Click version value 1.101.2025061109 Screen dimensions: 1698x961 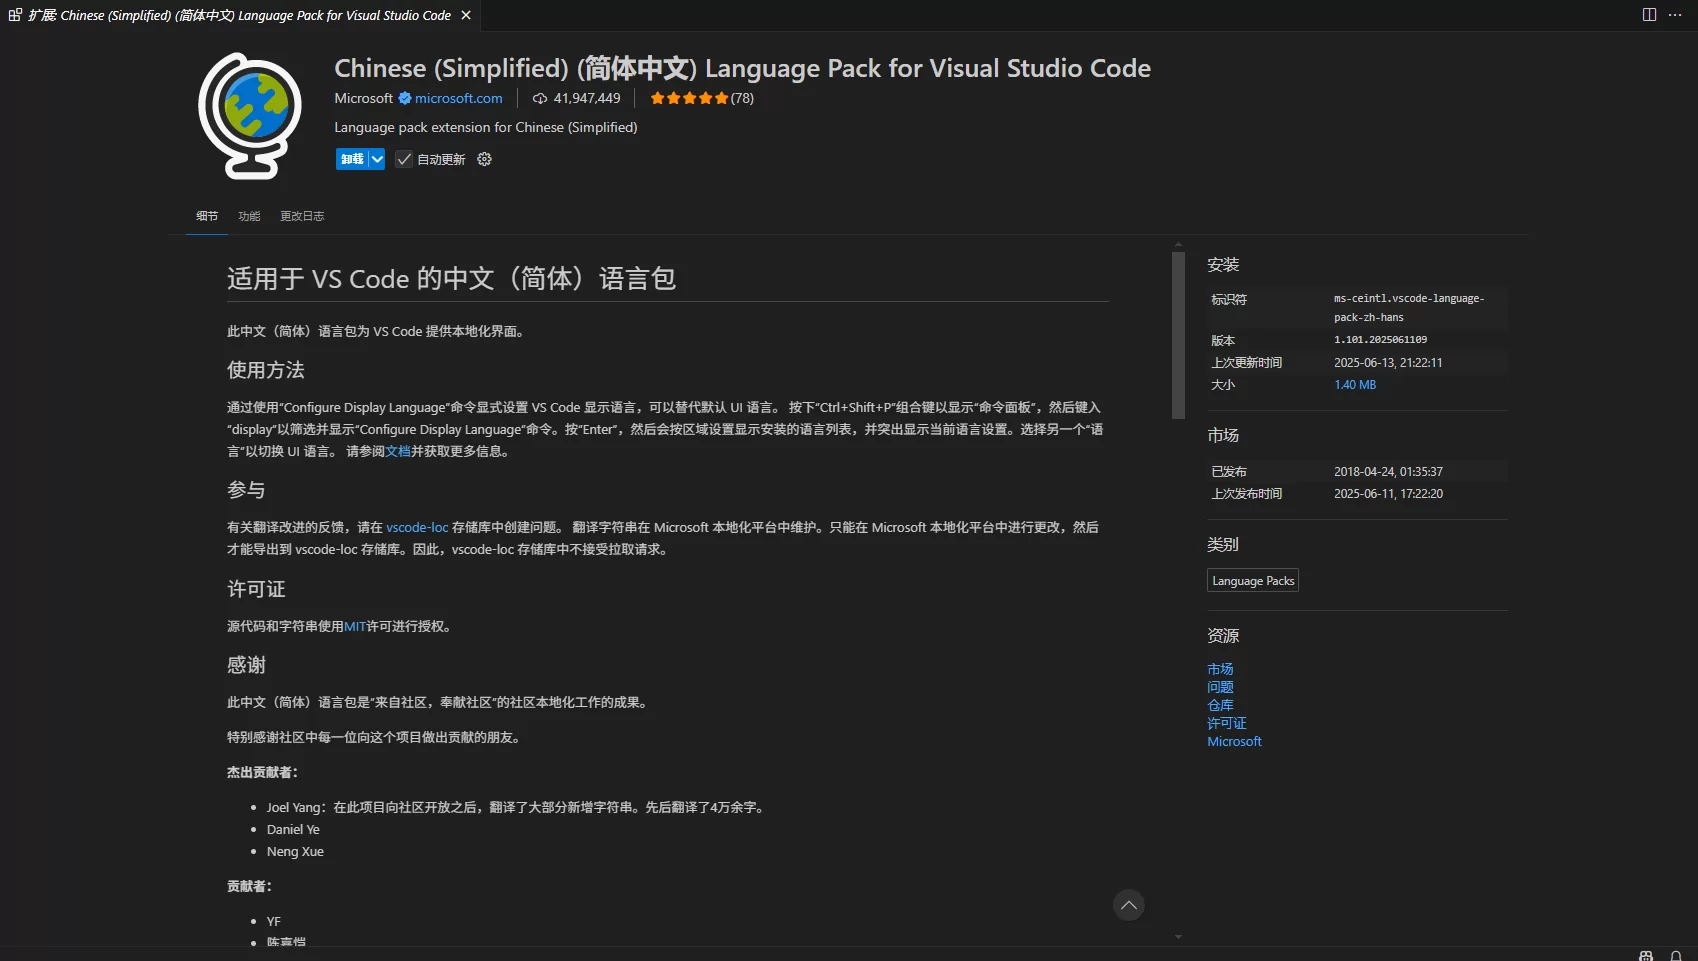tap(1380, 340)
